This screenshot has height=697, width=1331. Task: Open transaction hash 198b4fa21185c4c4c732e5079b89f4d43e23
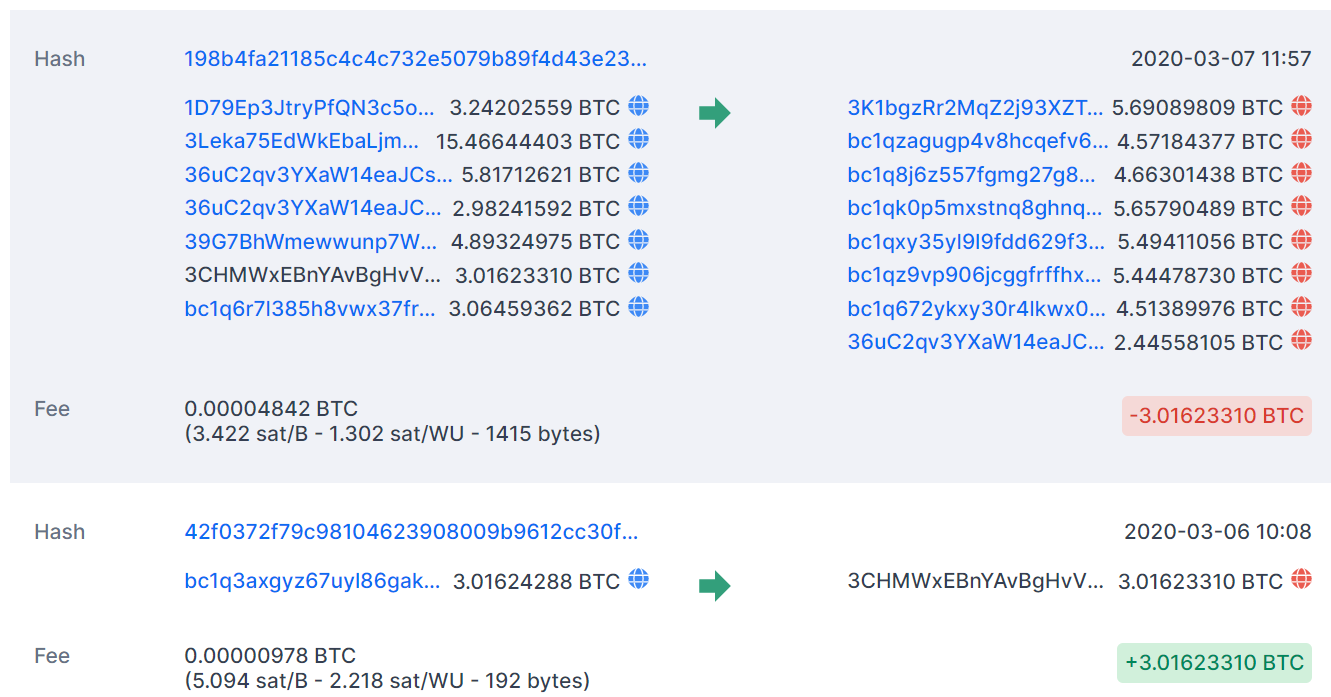click(415, 59)
